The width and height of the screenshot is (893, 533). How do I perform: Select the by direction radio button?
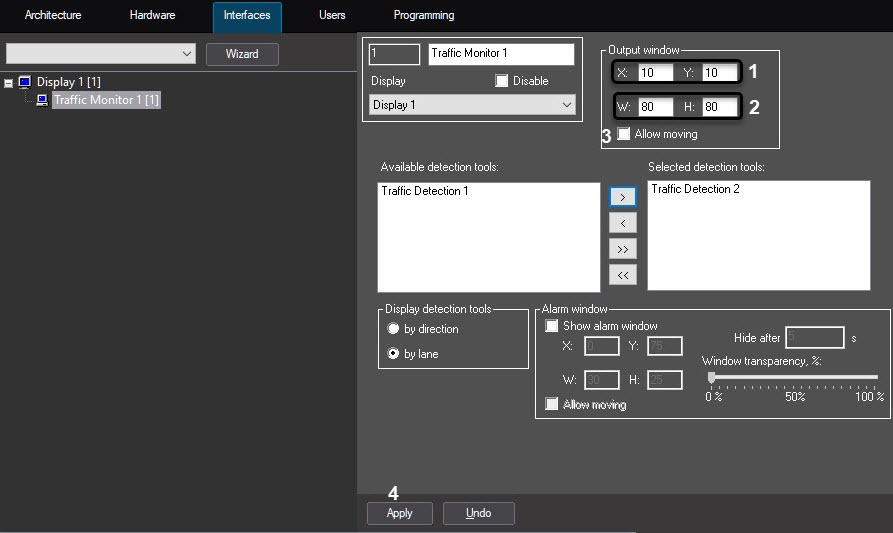(x=393, y=329)
